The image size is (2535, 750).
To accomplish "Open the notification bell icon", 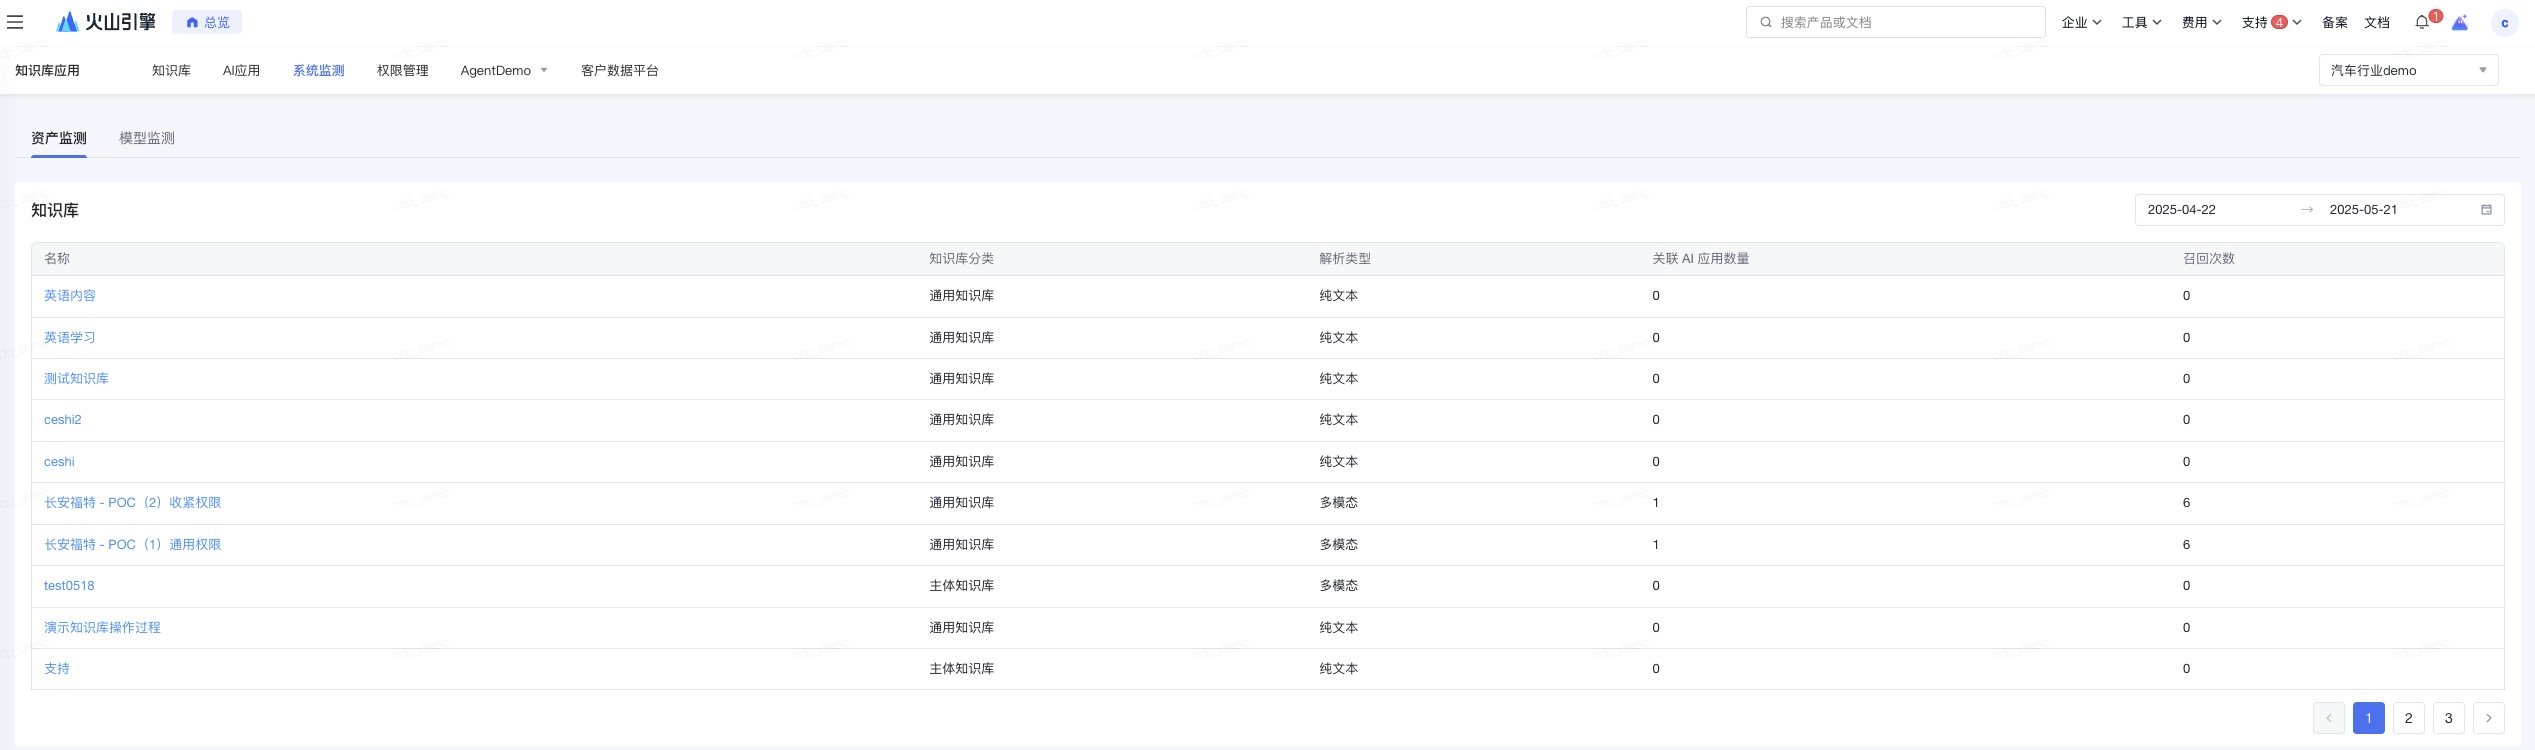I will [x=2421, y=22].
